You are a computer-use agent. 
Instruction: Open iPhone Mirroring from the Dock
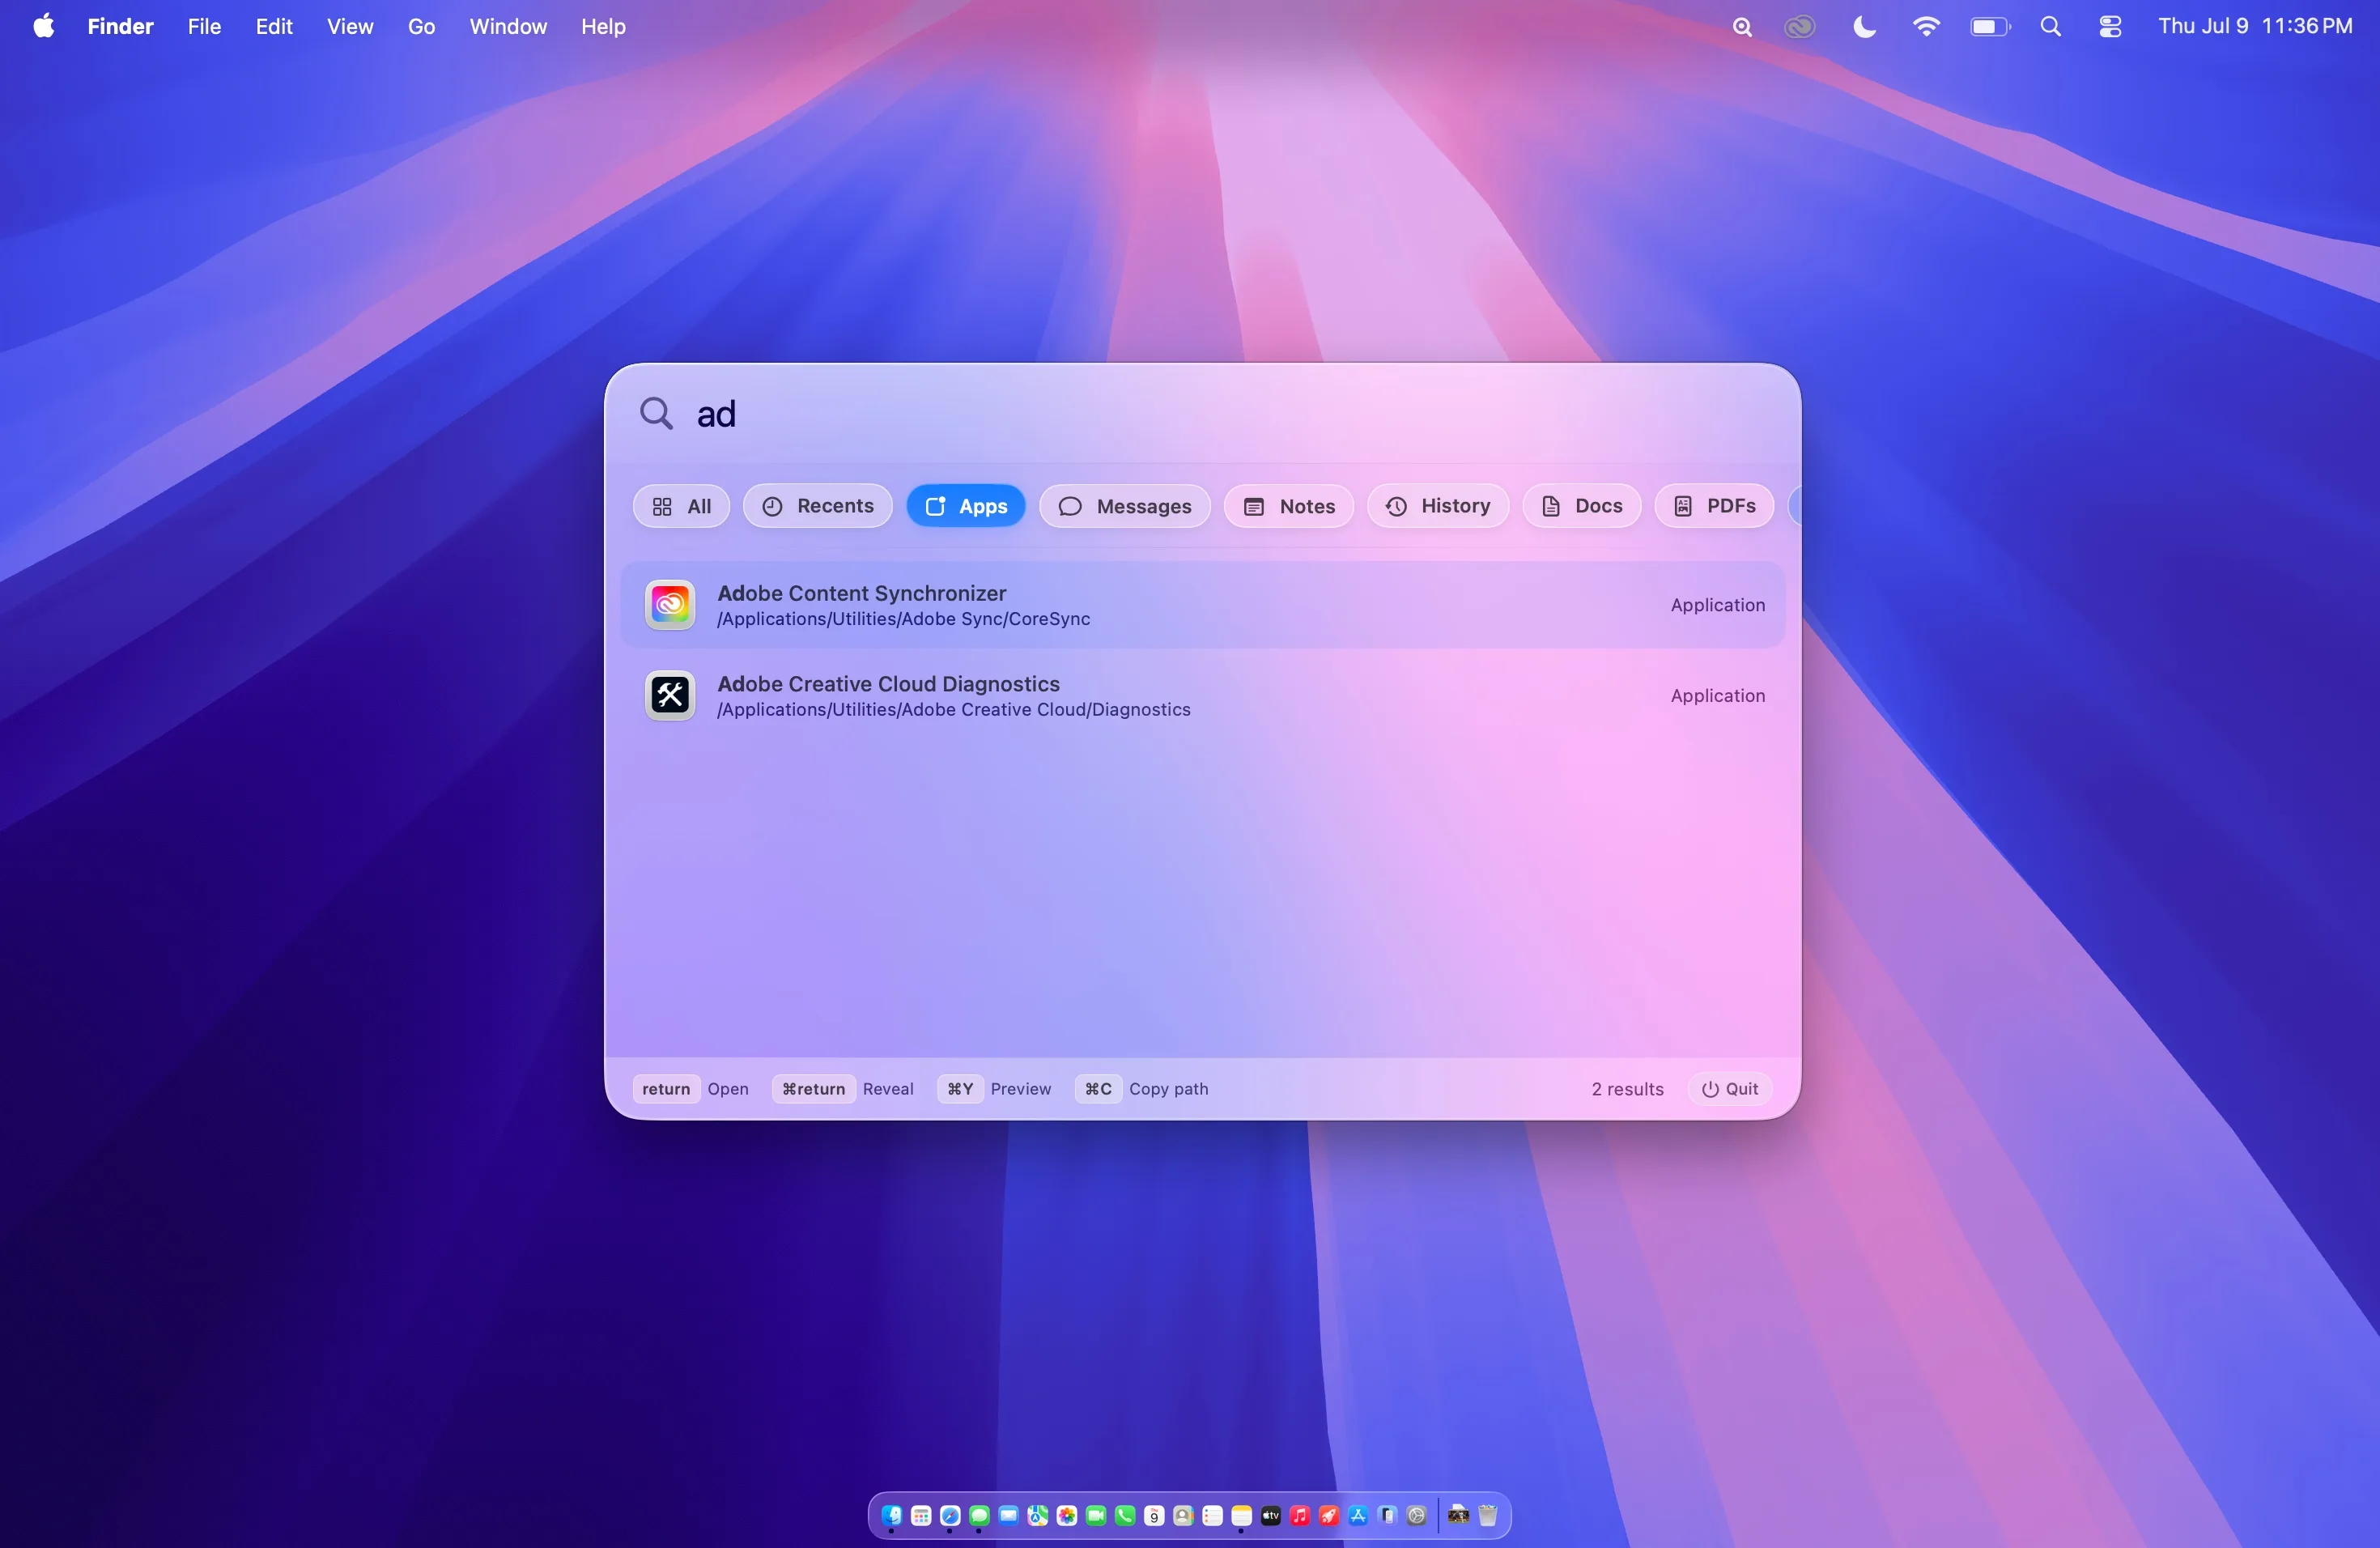[x=1387, y=1515]
